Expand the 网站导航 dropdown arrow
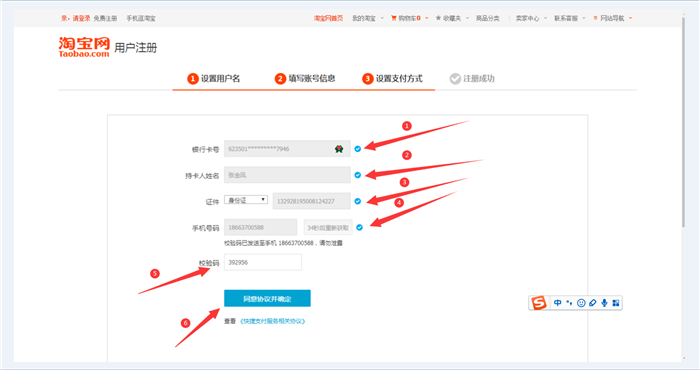Screen dimensions: 700x370 tap(630, 18)
